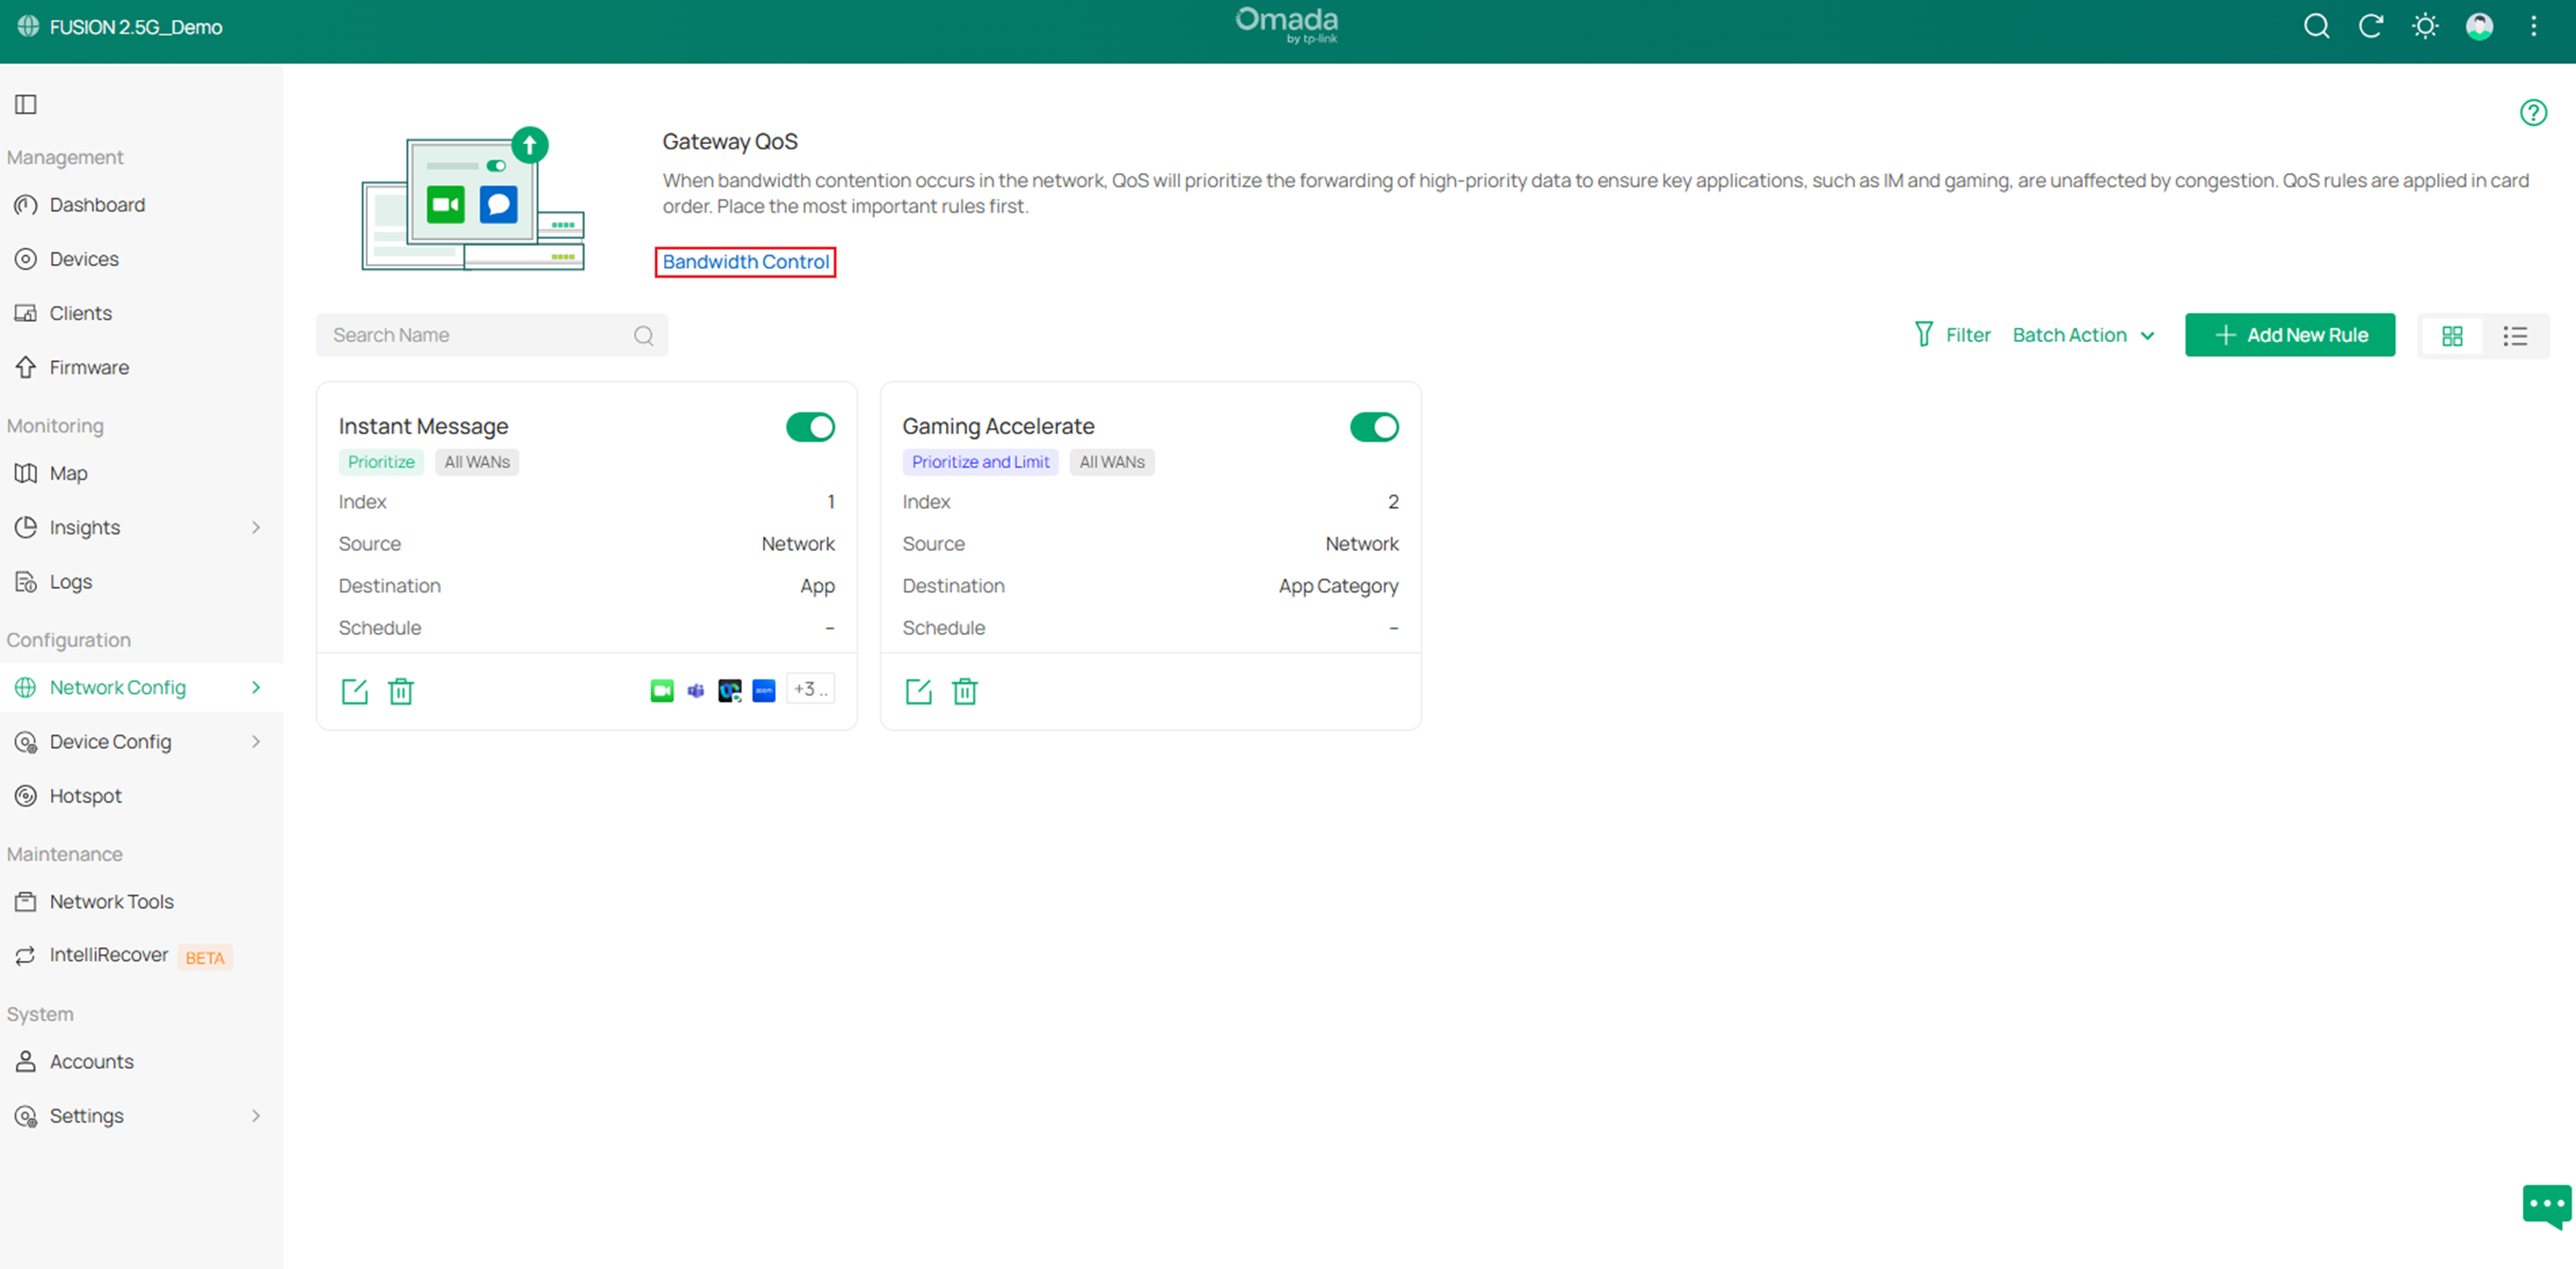Follow the Bandwidth Control link
This screenshot has height=1269, width=2576.
pyautogui.click(x=745, y=261)
